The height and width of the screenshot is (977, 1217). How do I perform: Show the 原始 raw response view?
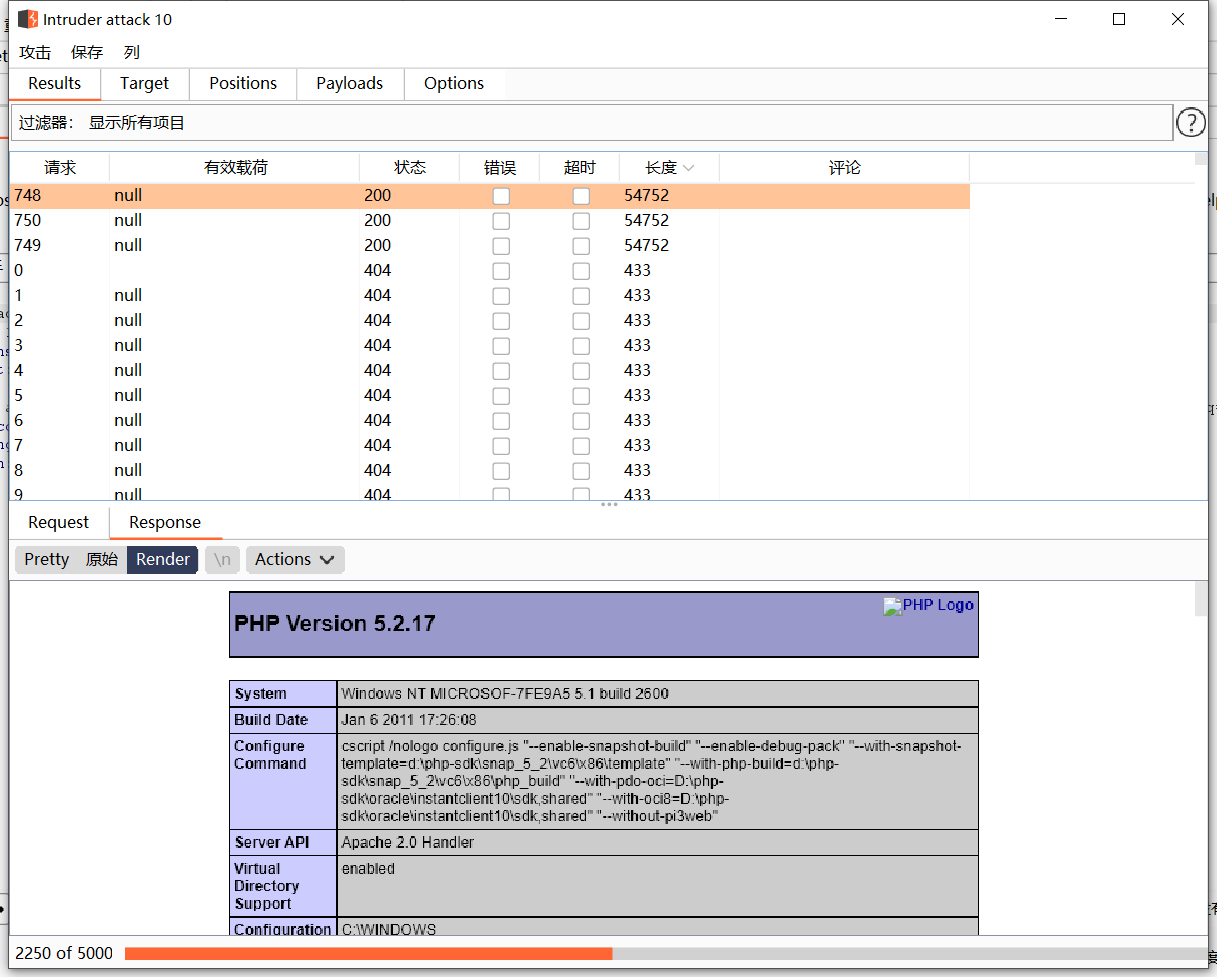102,559
